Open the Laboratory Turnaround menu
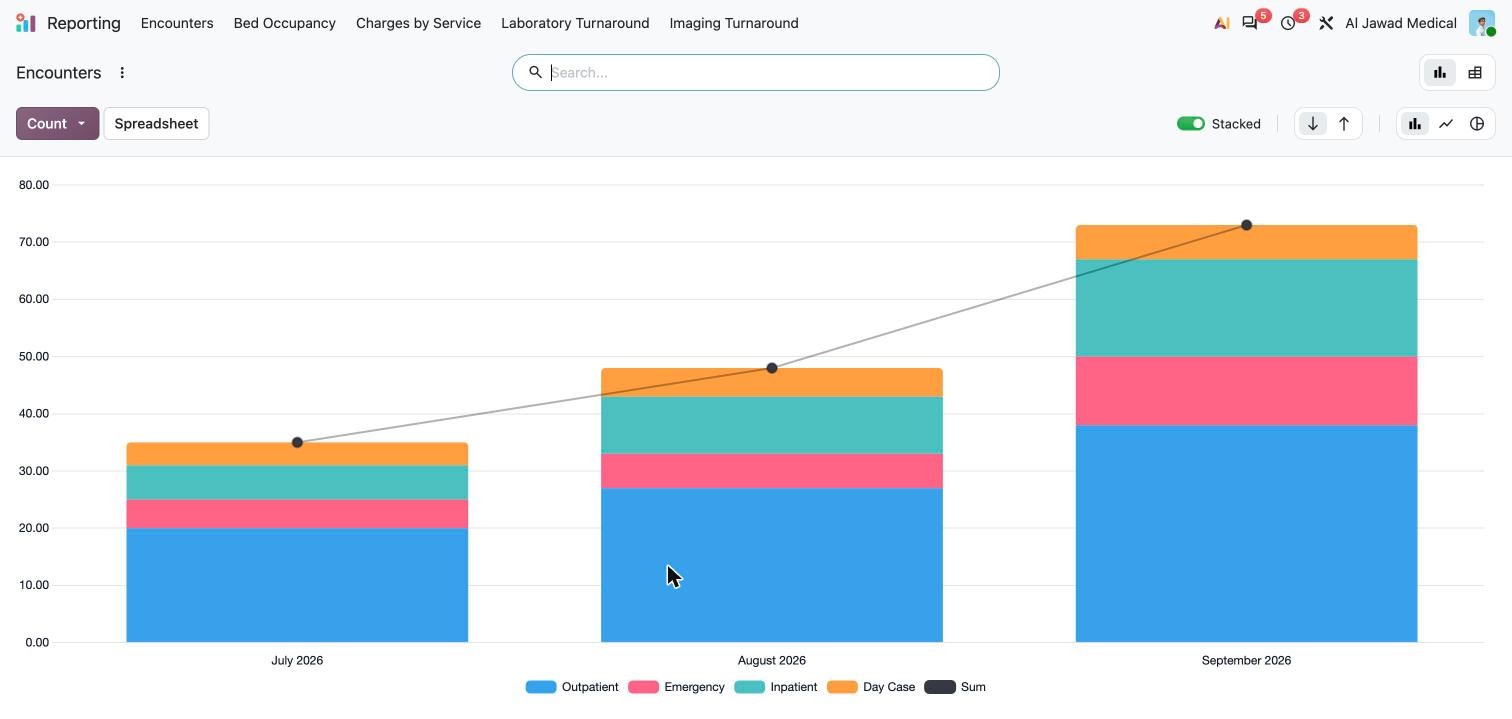Viewport: 1512px width, 719px height. point(575,23)
